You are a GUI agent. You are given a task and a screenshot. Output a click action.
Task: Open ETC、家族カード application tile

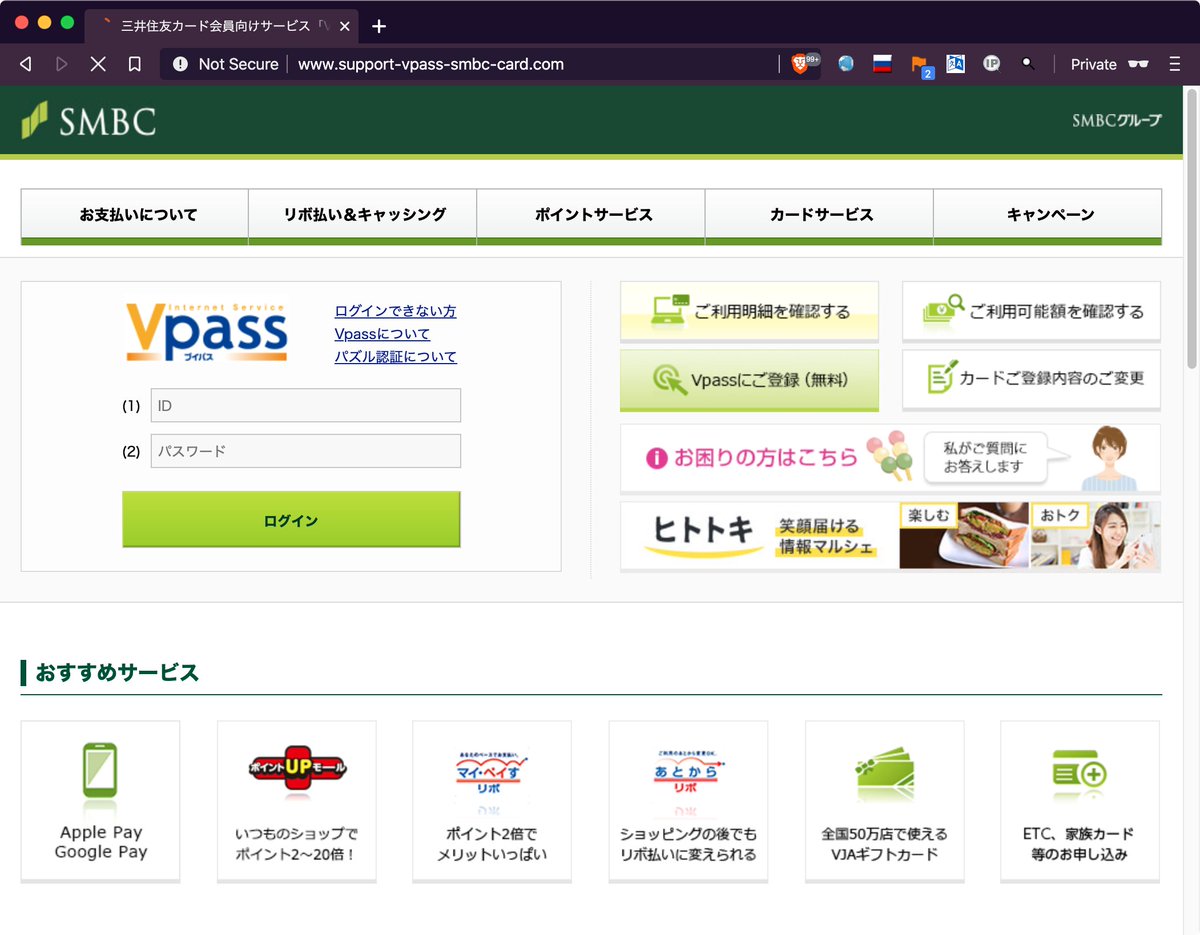click(x=1080, y=802)
